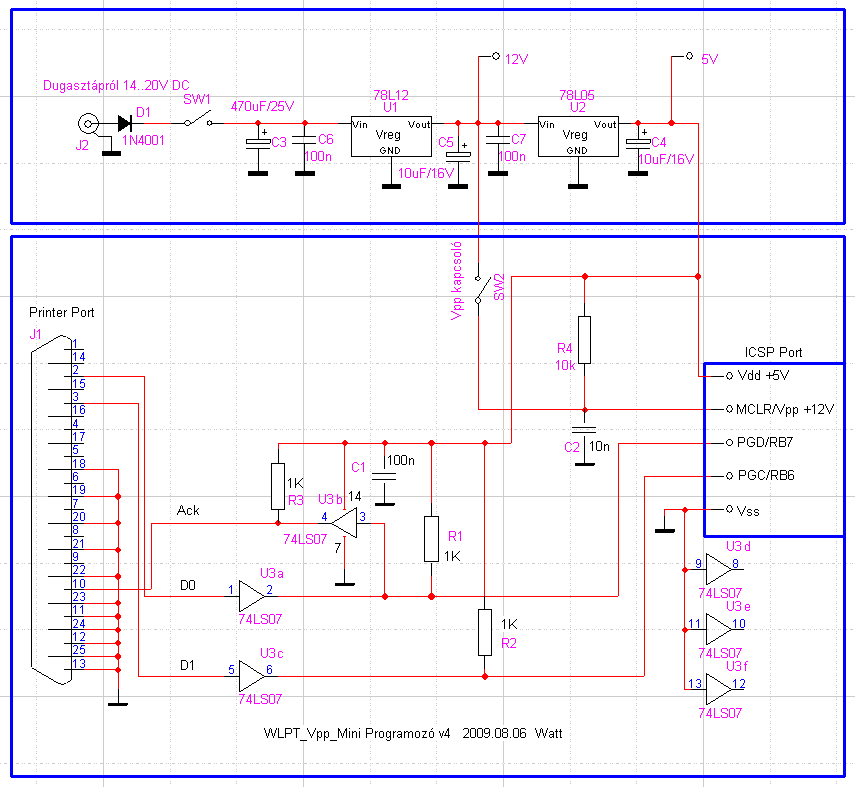Click the U3e buffer gate symbol
The height and width of the screenshot is (787, 855).
coord(719,629)
